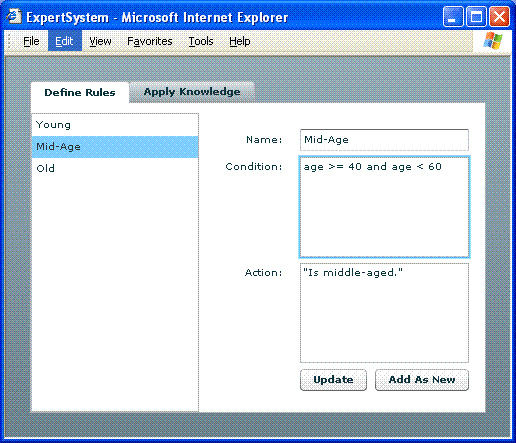The width and height of the screenshot is (516, 443).
Task: Select the Young rule in list
Action: point(115,125)
